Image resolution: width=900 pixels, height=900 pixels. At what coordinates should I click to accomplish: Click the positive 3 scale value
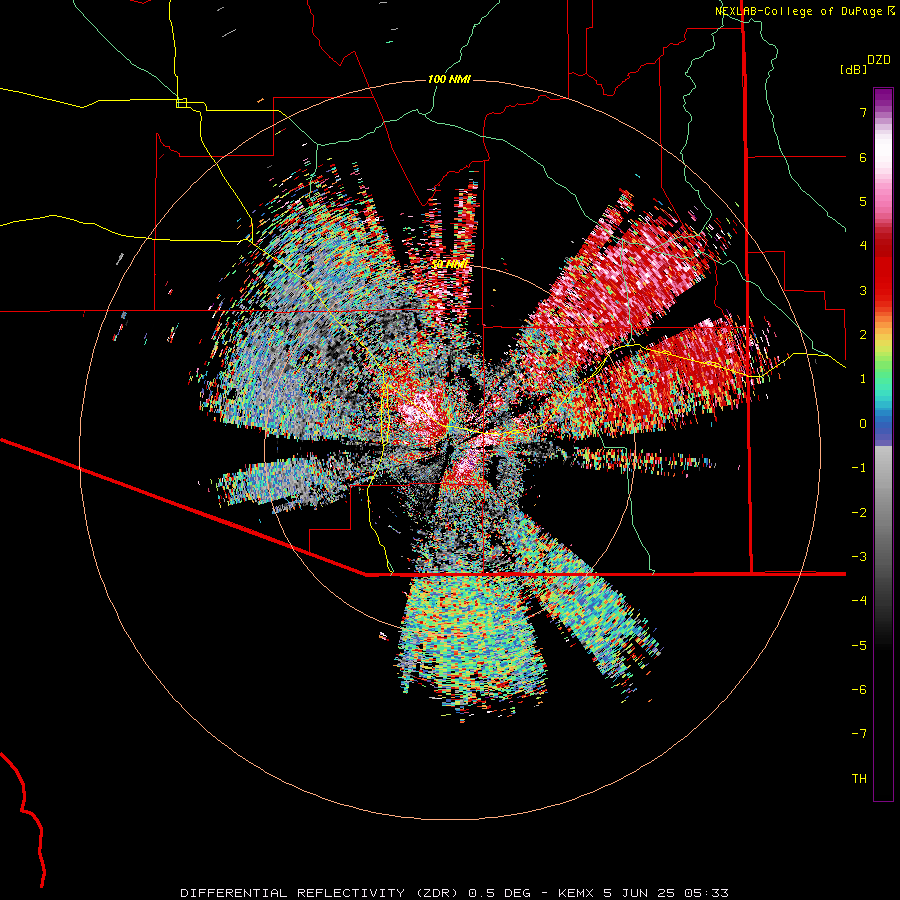pos(863,290)
